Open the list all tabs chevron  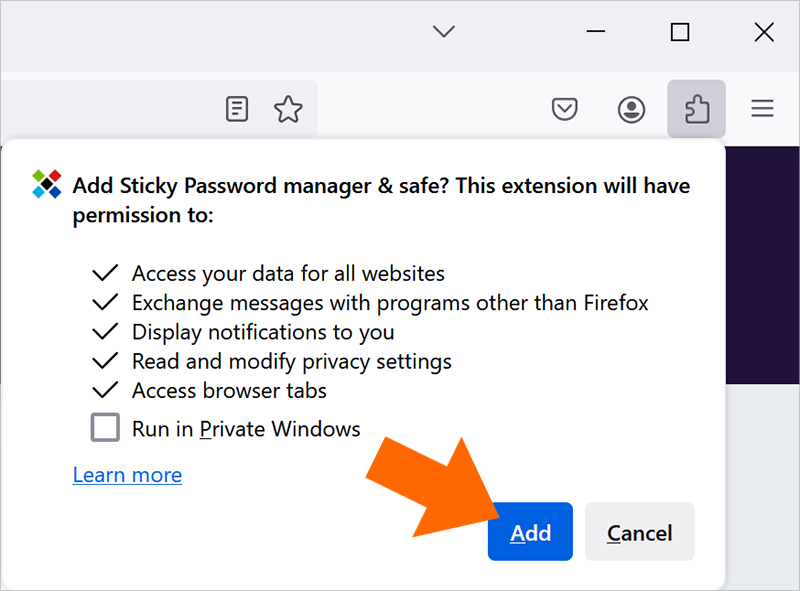point(443,32)
